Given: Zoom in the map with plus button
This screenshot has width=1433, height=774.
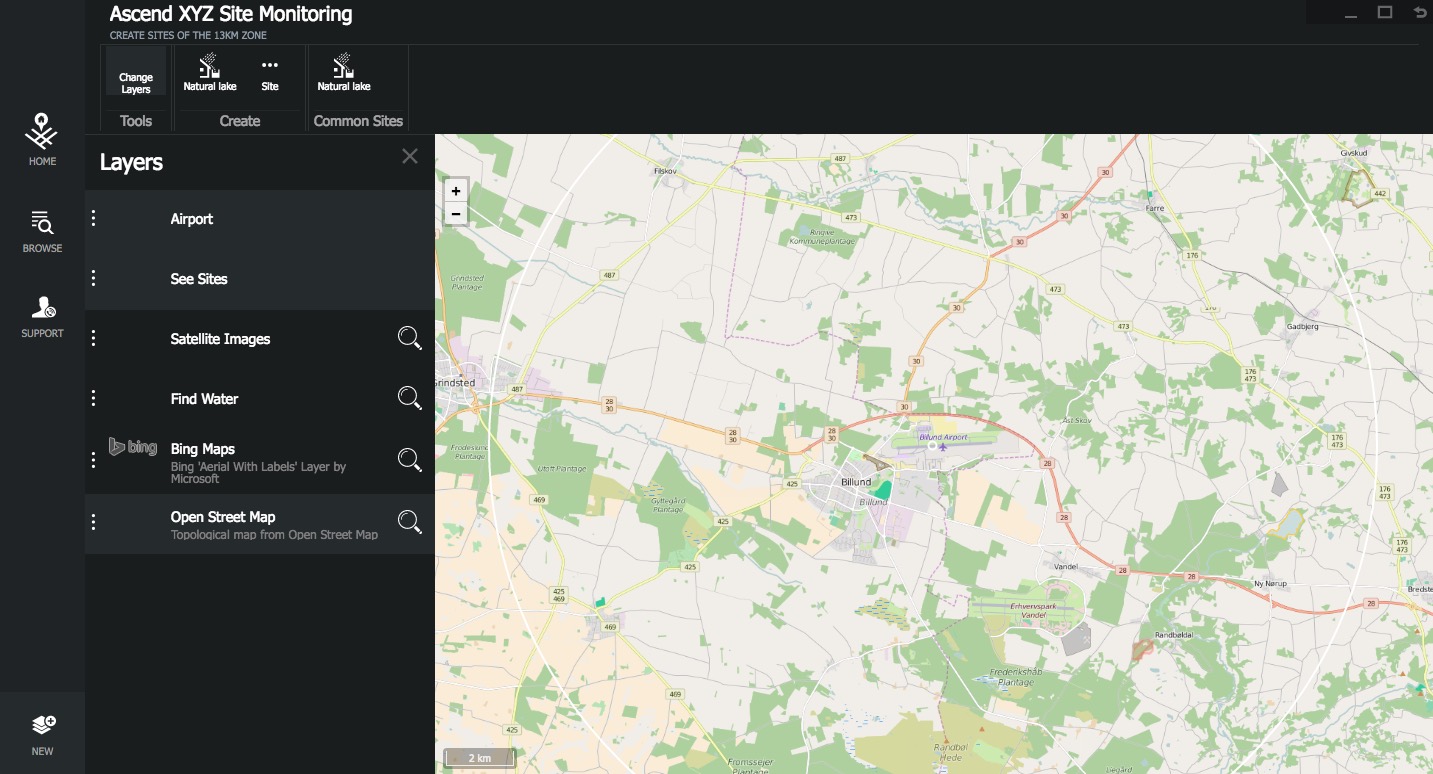Looking at the screenshot, I should tap(456, 191).
